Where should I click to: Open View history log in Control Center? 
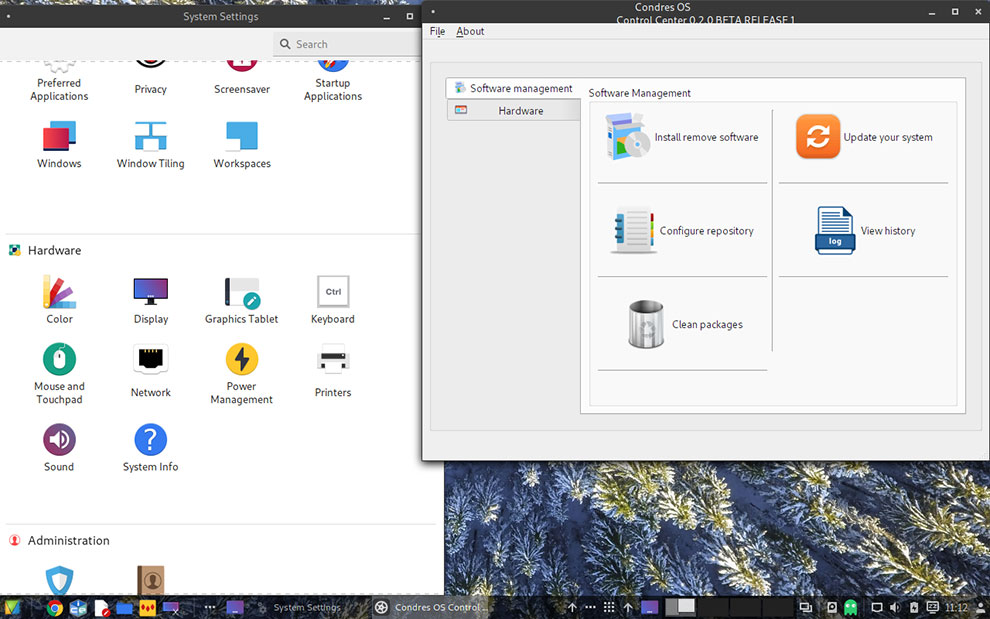coord(864,231)
